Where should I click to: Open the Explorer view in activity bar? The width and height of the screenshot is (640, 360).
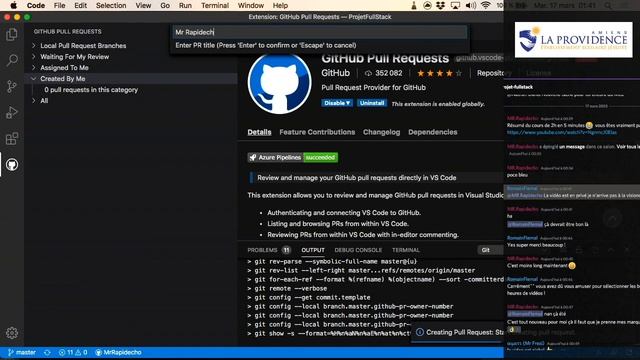(12, 34)
